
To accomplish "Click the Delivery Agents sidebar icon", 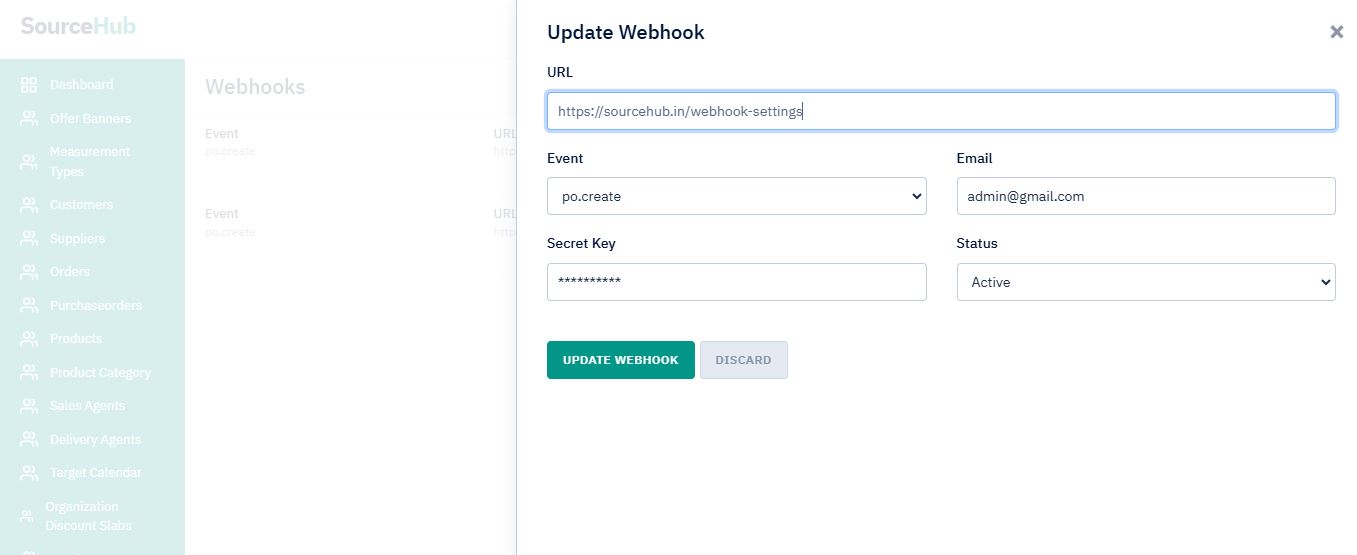I will coord(29,440).
